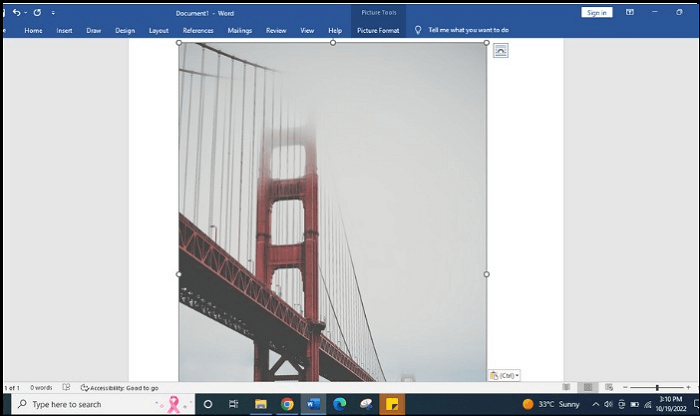Click the Sign in button
Viewport: 700px width, 416px height.
pos(597,13)
